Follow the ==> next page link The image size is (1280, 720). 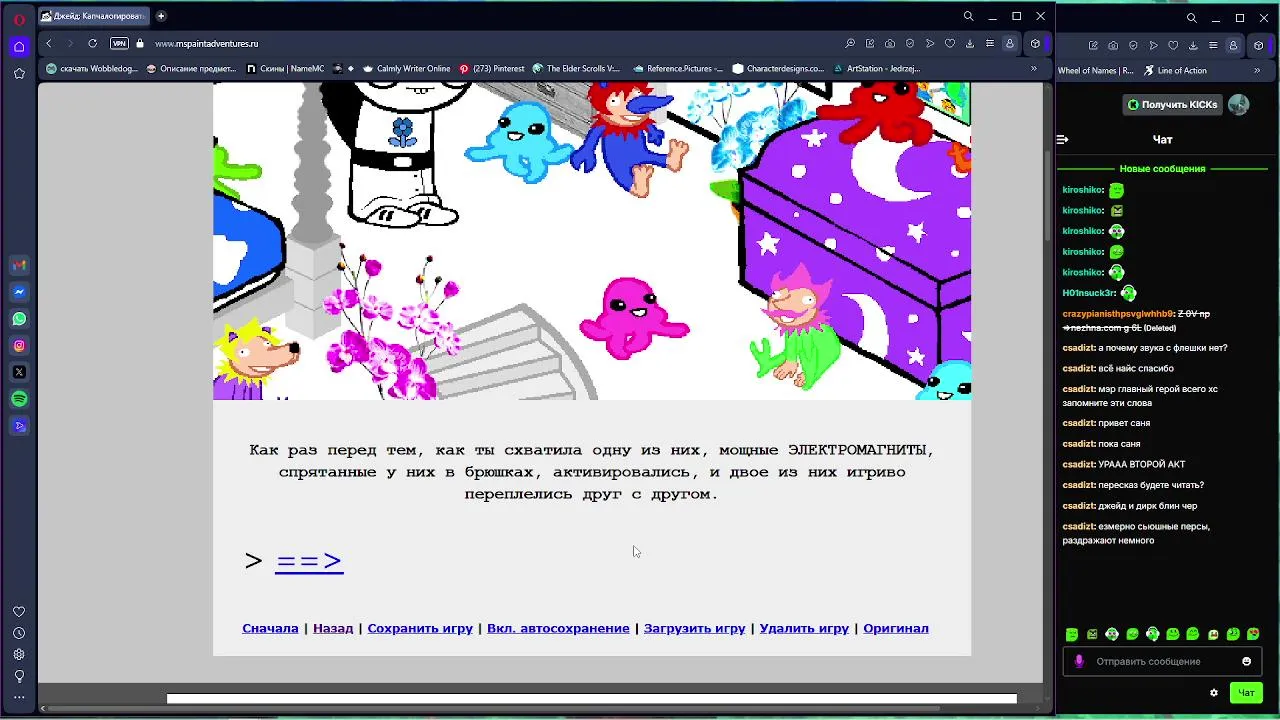(x=309, y=561)
